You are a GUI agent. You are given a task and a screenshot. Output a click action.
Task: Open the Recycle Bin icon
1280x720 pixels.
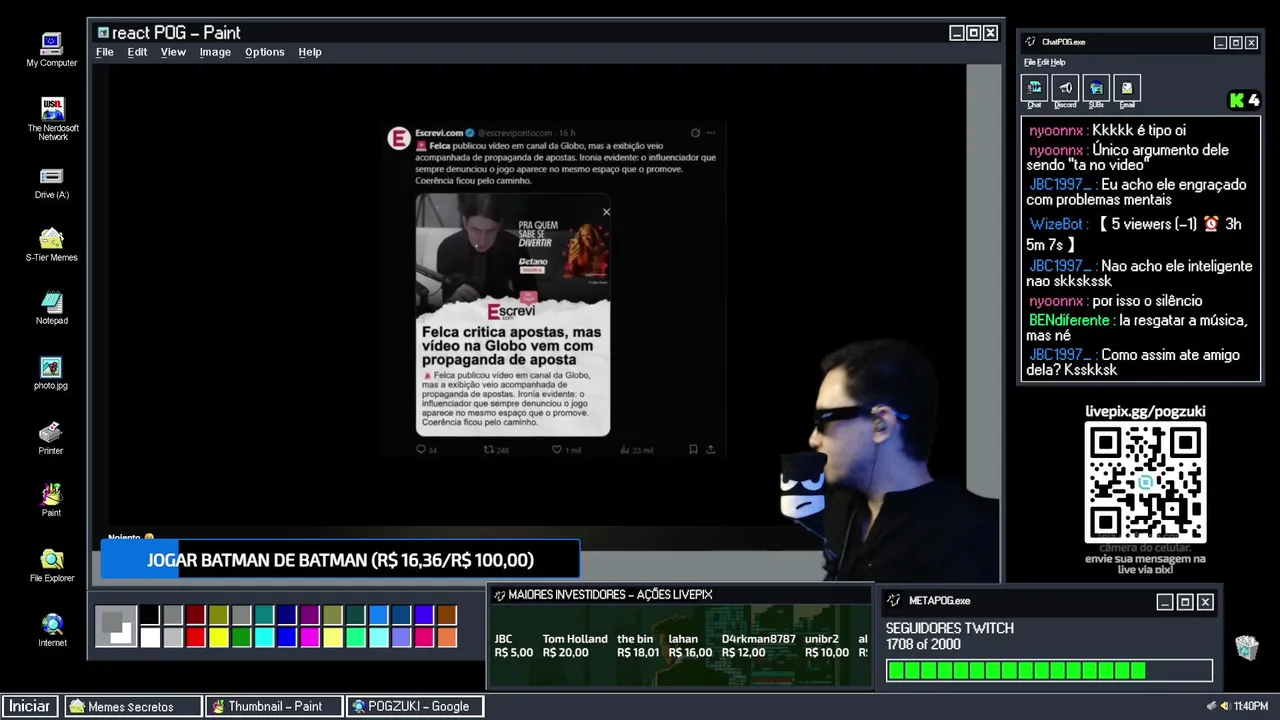tap(1246, 647)
